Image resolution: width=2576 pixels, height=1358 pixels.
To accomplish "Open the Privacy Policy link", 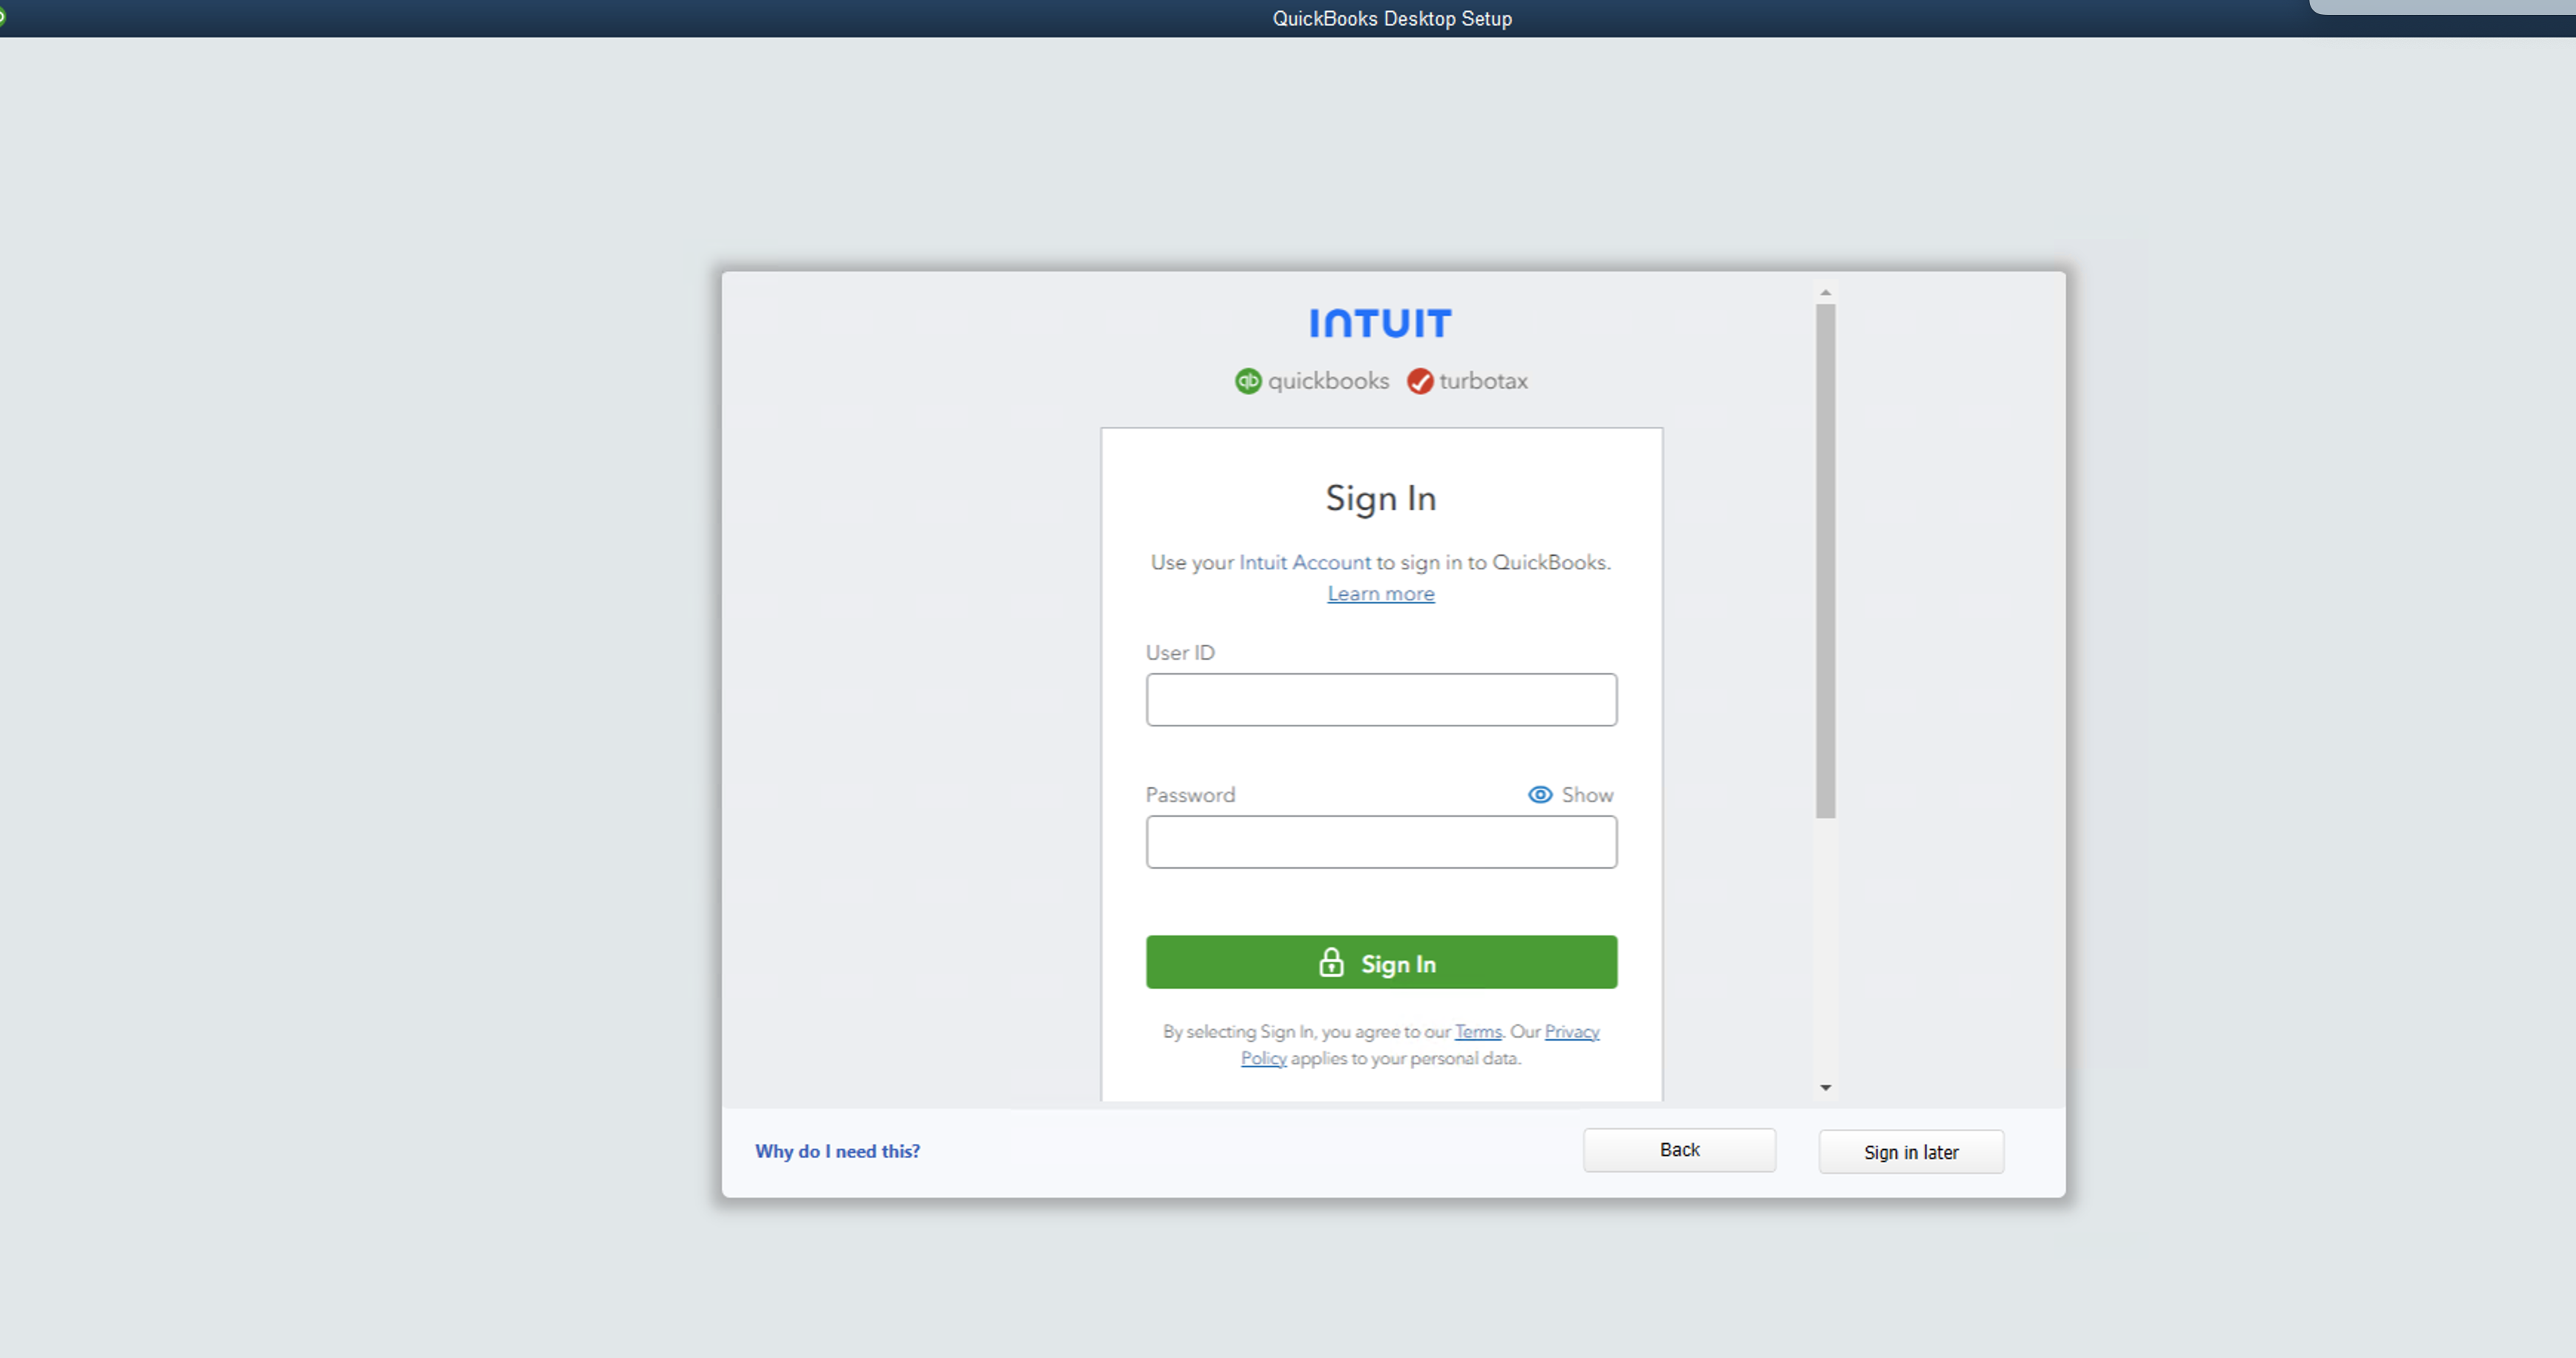I will point(1571,1032).
